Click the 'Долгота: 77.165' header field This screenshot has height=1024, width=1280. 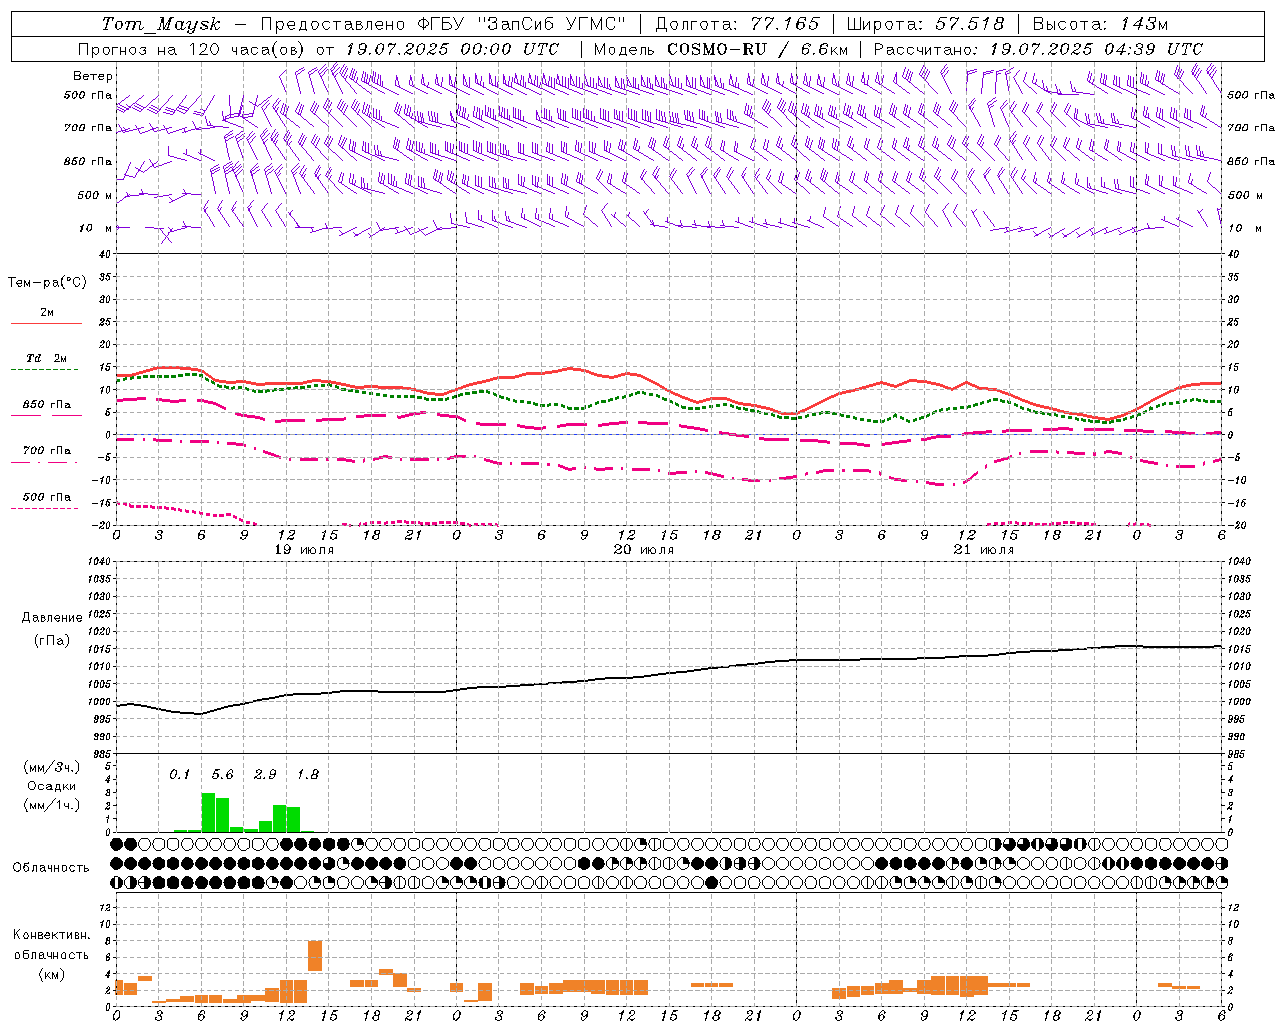tap(737, 24)
